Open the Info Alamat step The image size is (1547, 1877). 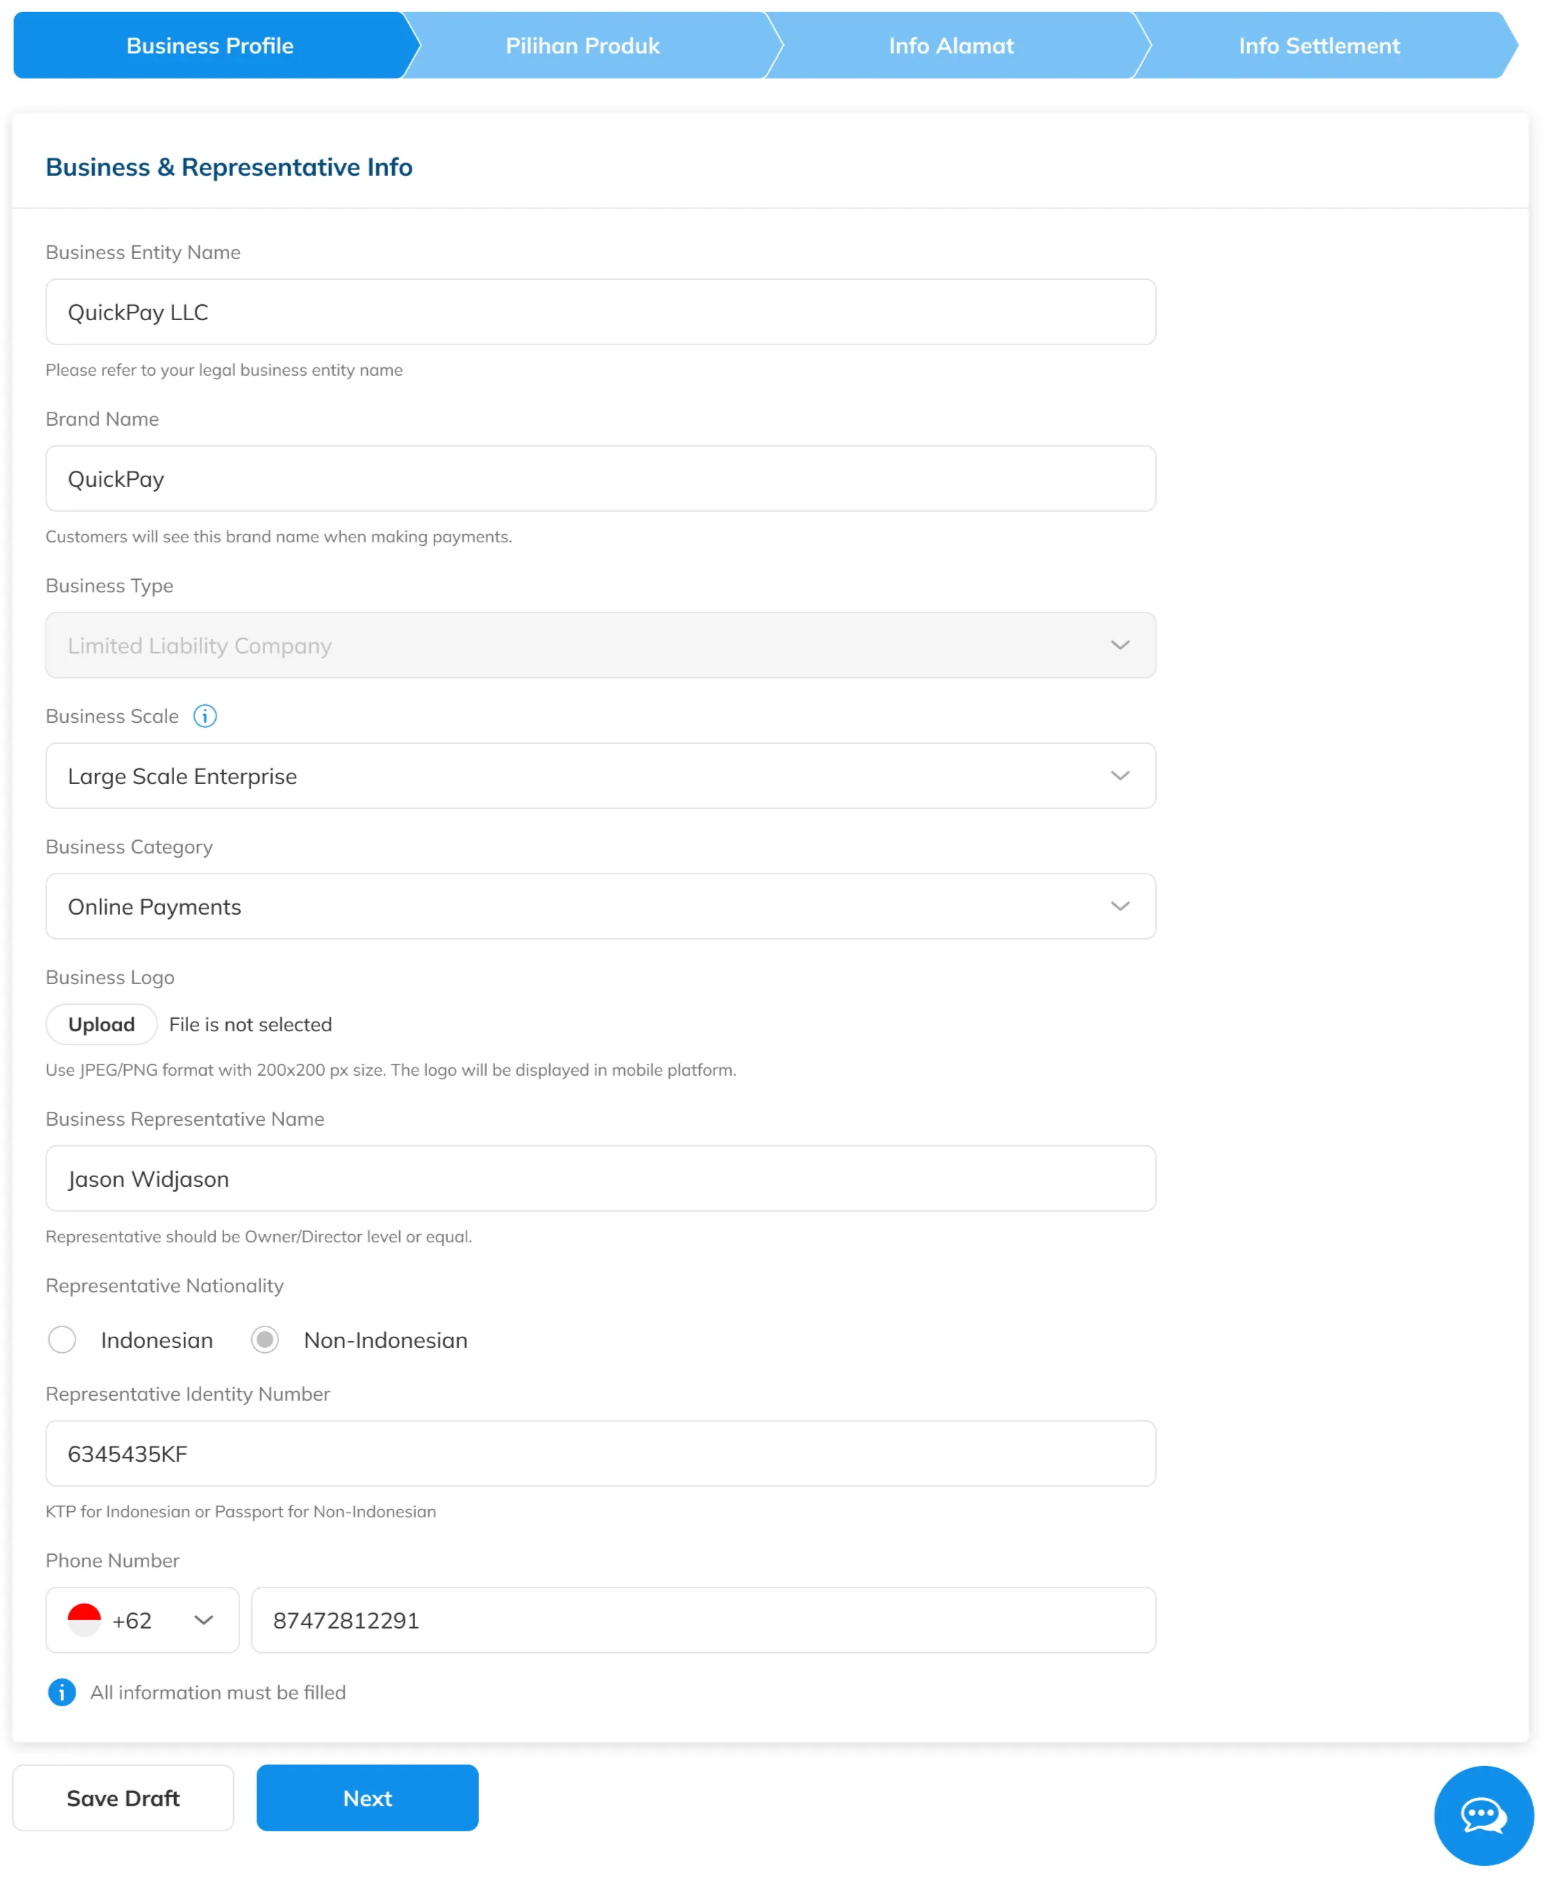951,46
